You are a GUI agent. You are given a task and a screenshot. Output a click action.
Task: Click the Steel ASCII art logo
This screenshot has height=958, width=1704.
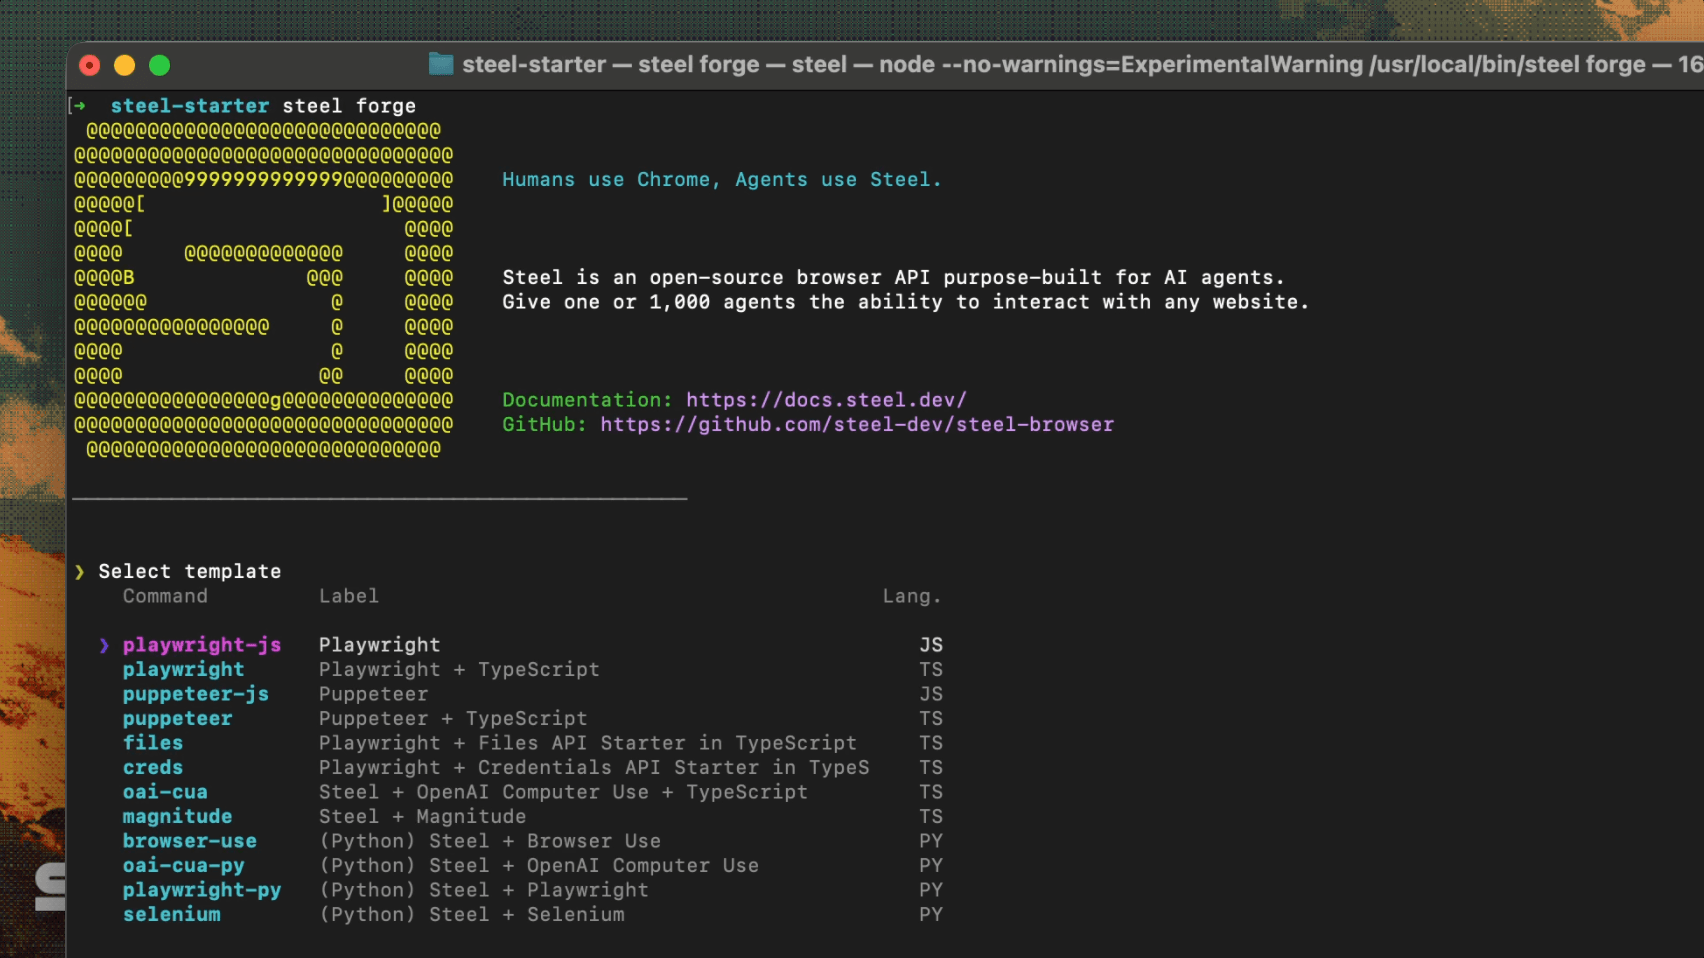tap(263, 290)
